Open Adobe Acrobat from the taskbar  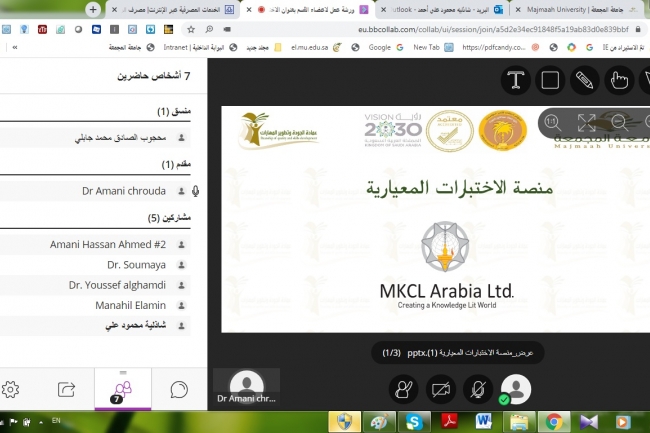pyautogui.click(x=449, y=422)
